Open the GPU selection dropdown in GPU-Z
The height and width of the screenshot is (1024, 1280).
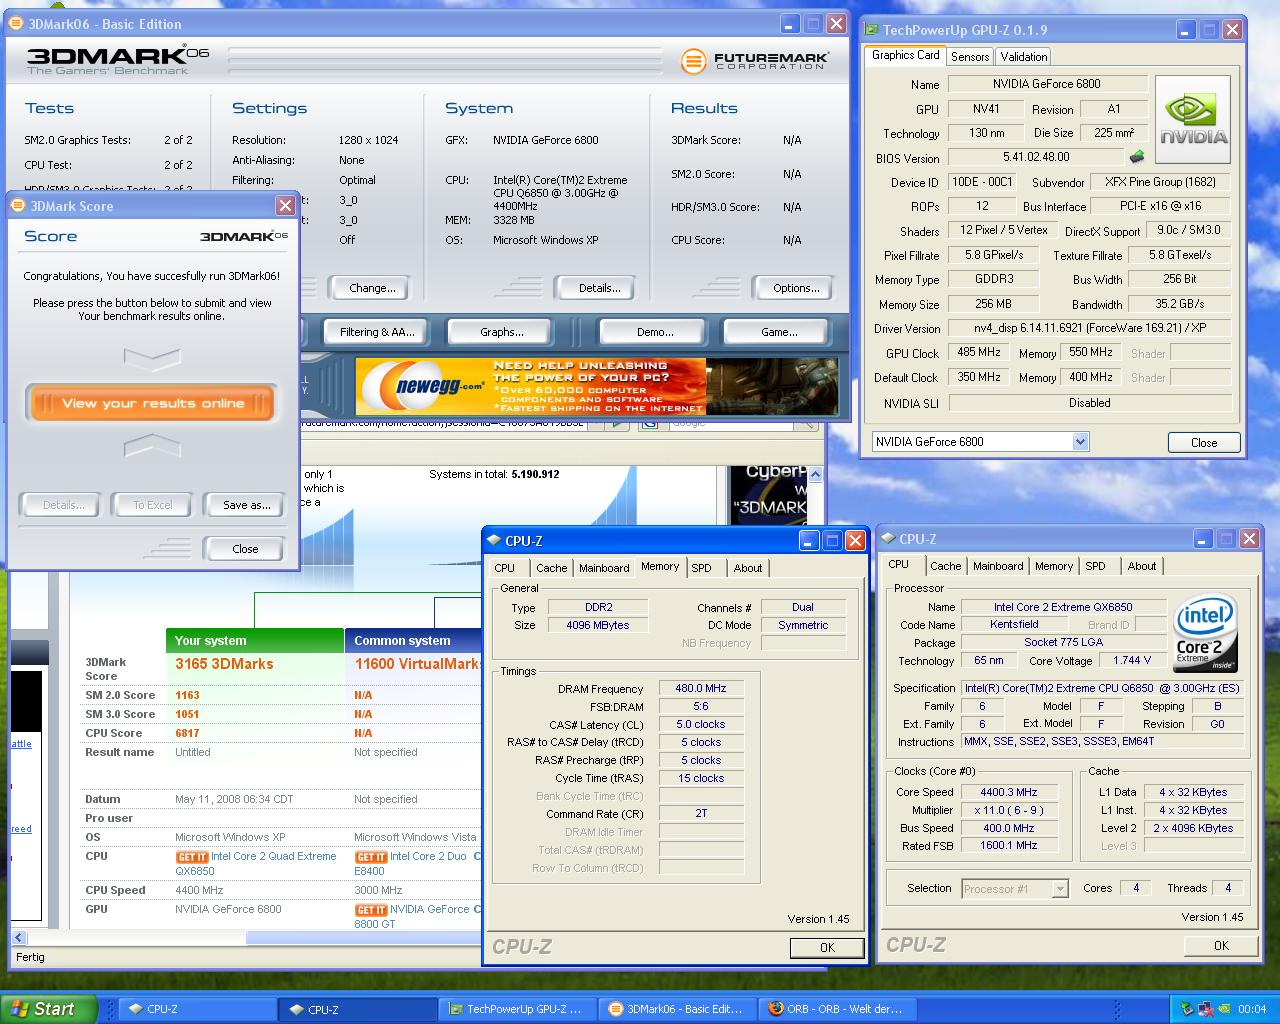(x=1080, y=441)
